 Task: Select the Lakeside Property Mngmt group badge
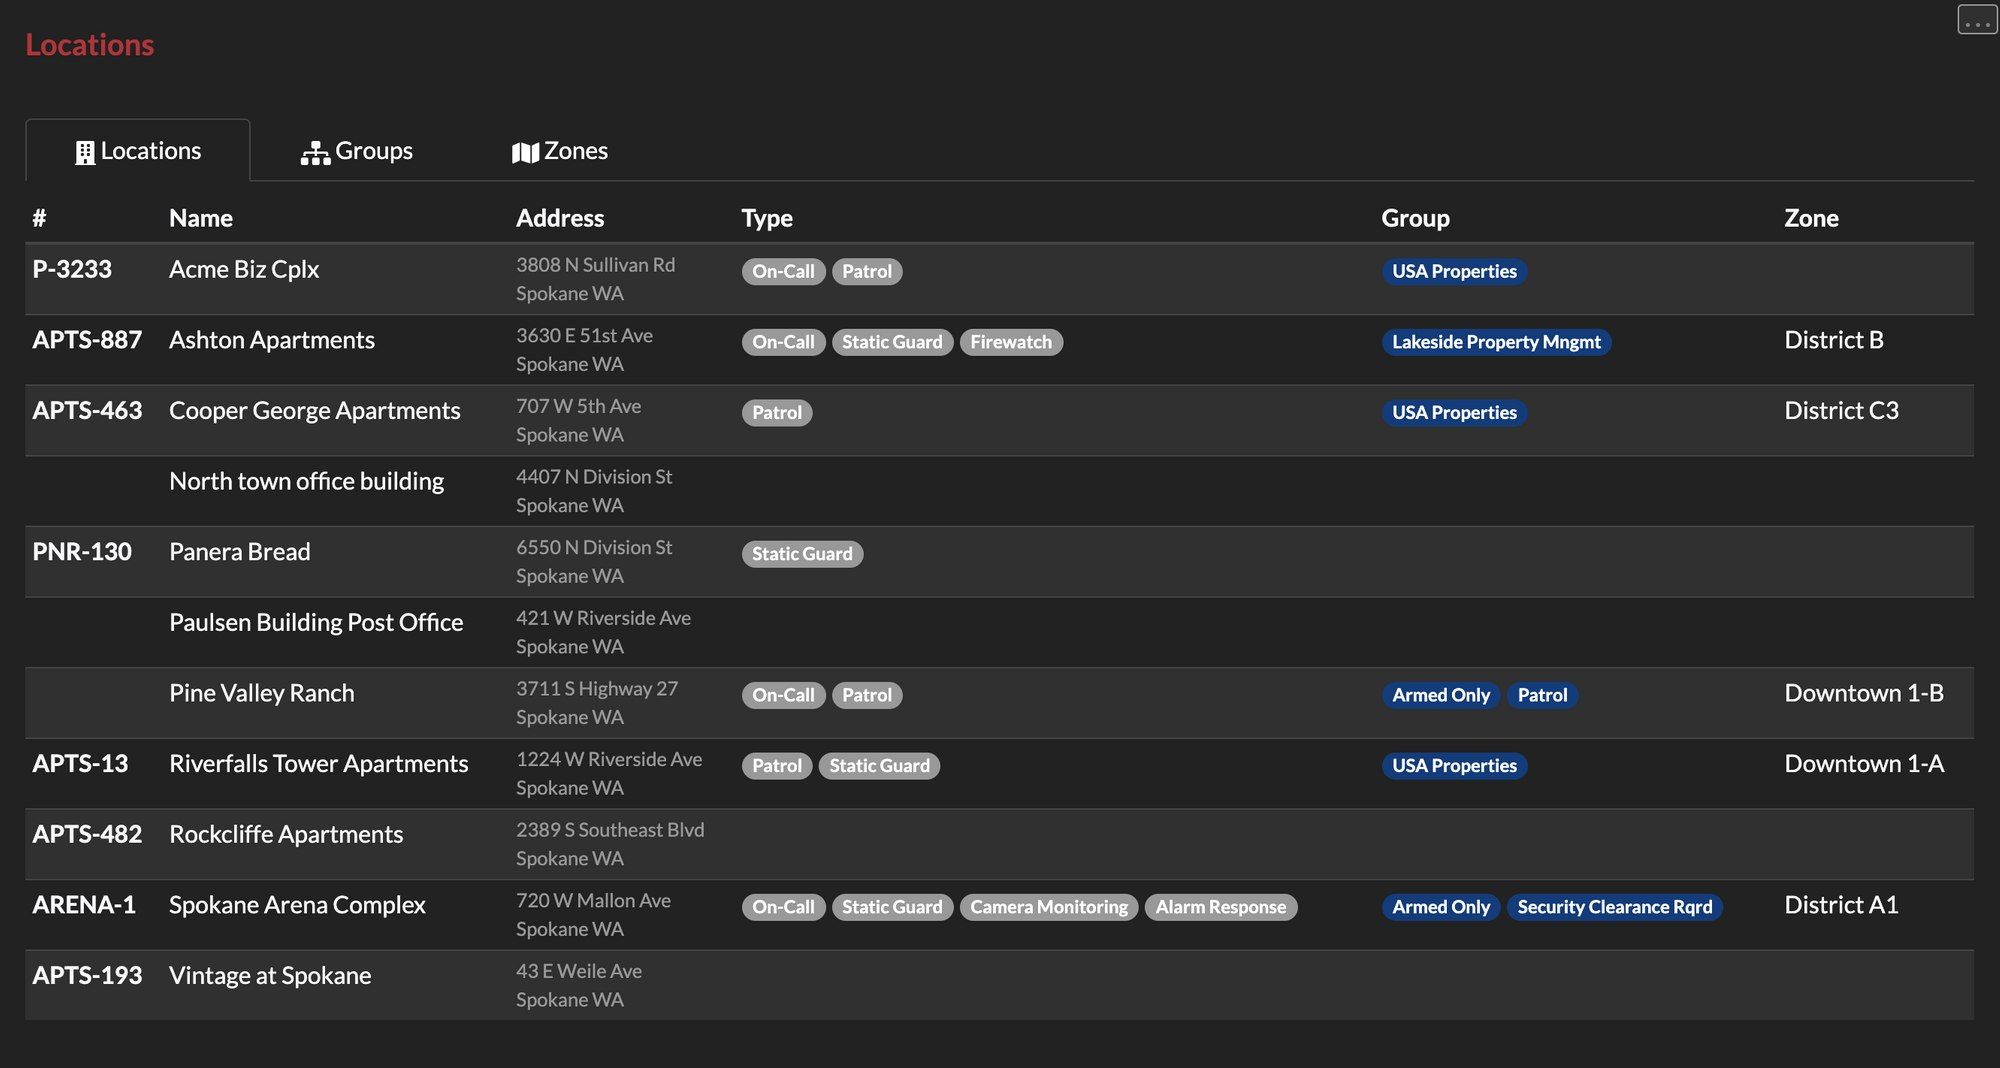[1496, 341]
